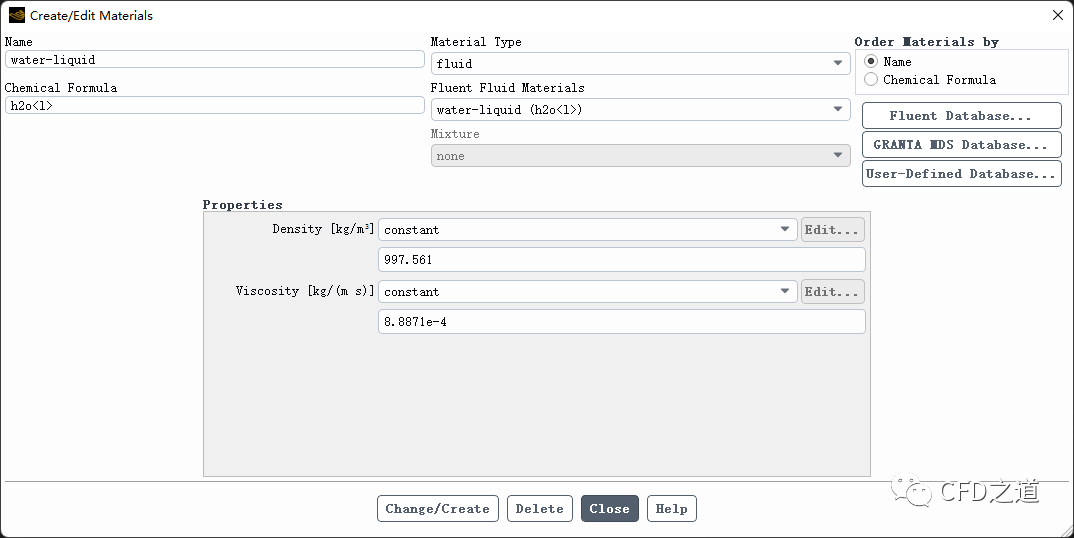Open Help for materials dialog
Image resolution: width=1074 pixels, height=538 pixels.
point(671,509)
